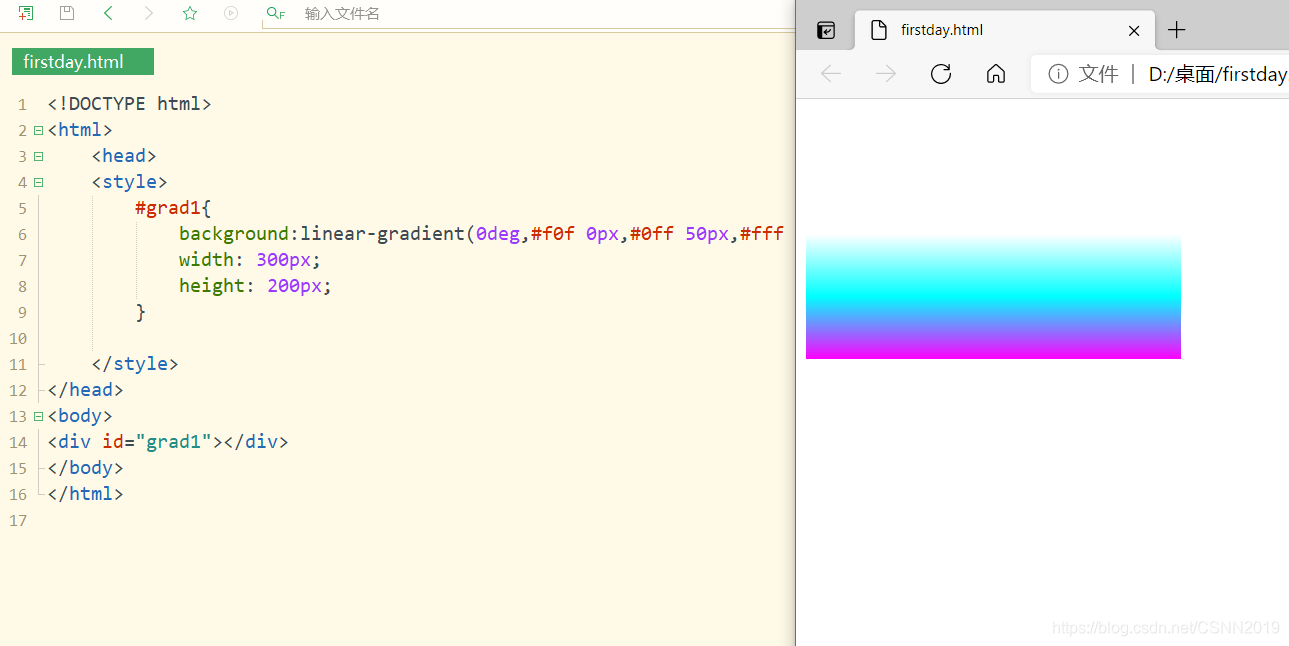The image size is (1289, 646).
Task: Click the save file icon in the editor
Action: [x=67, y=13]
